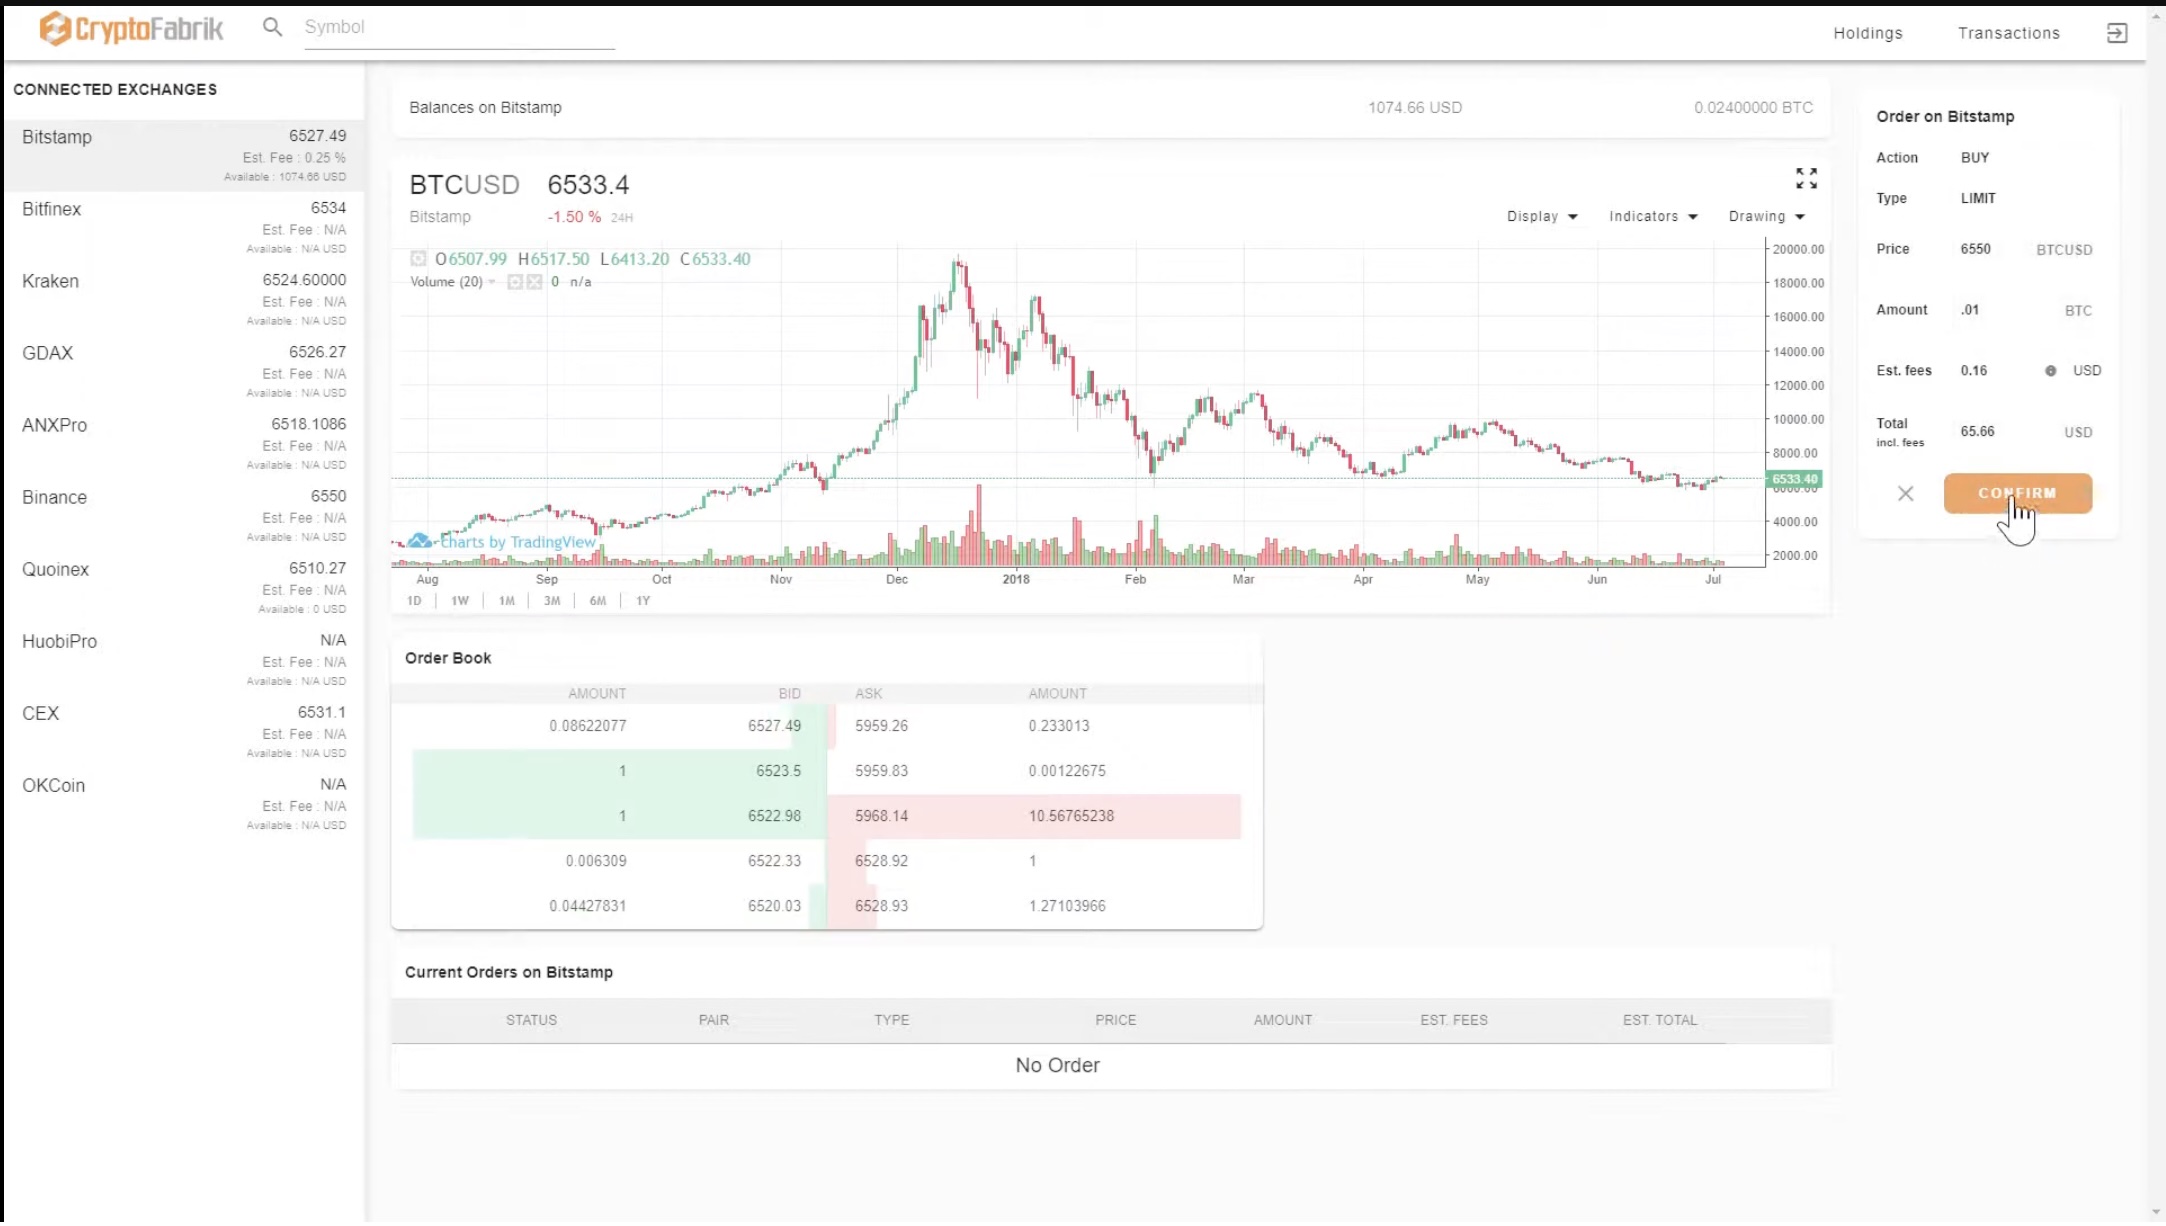
Task: Cancel the order with the X icon
Action: [1905, 493]
